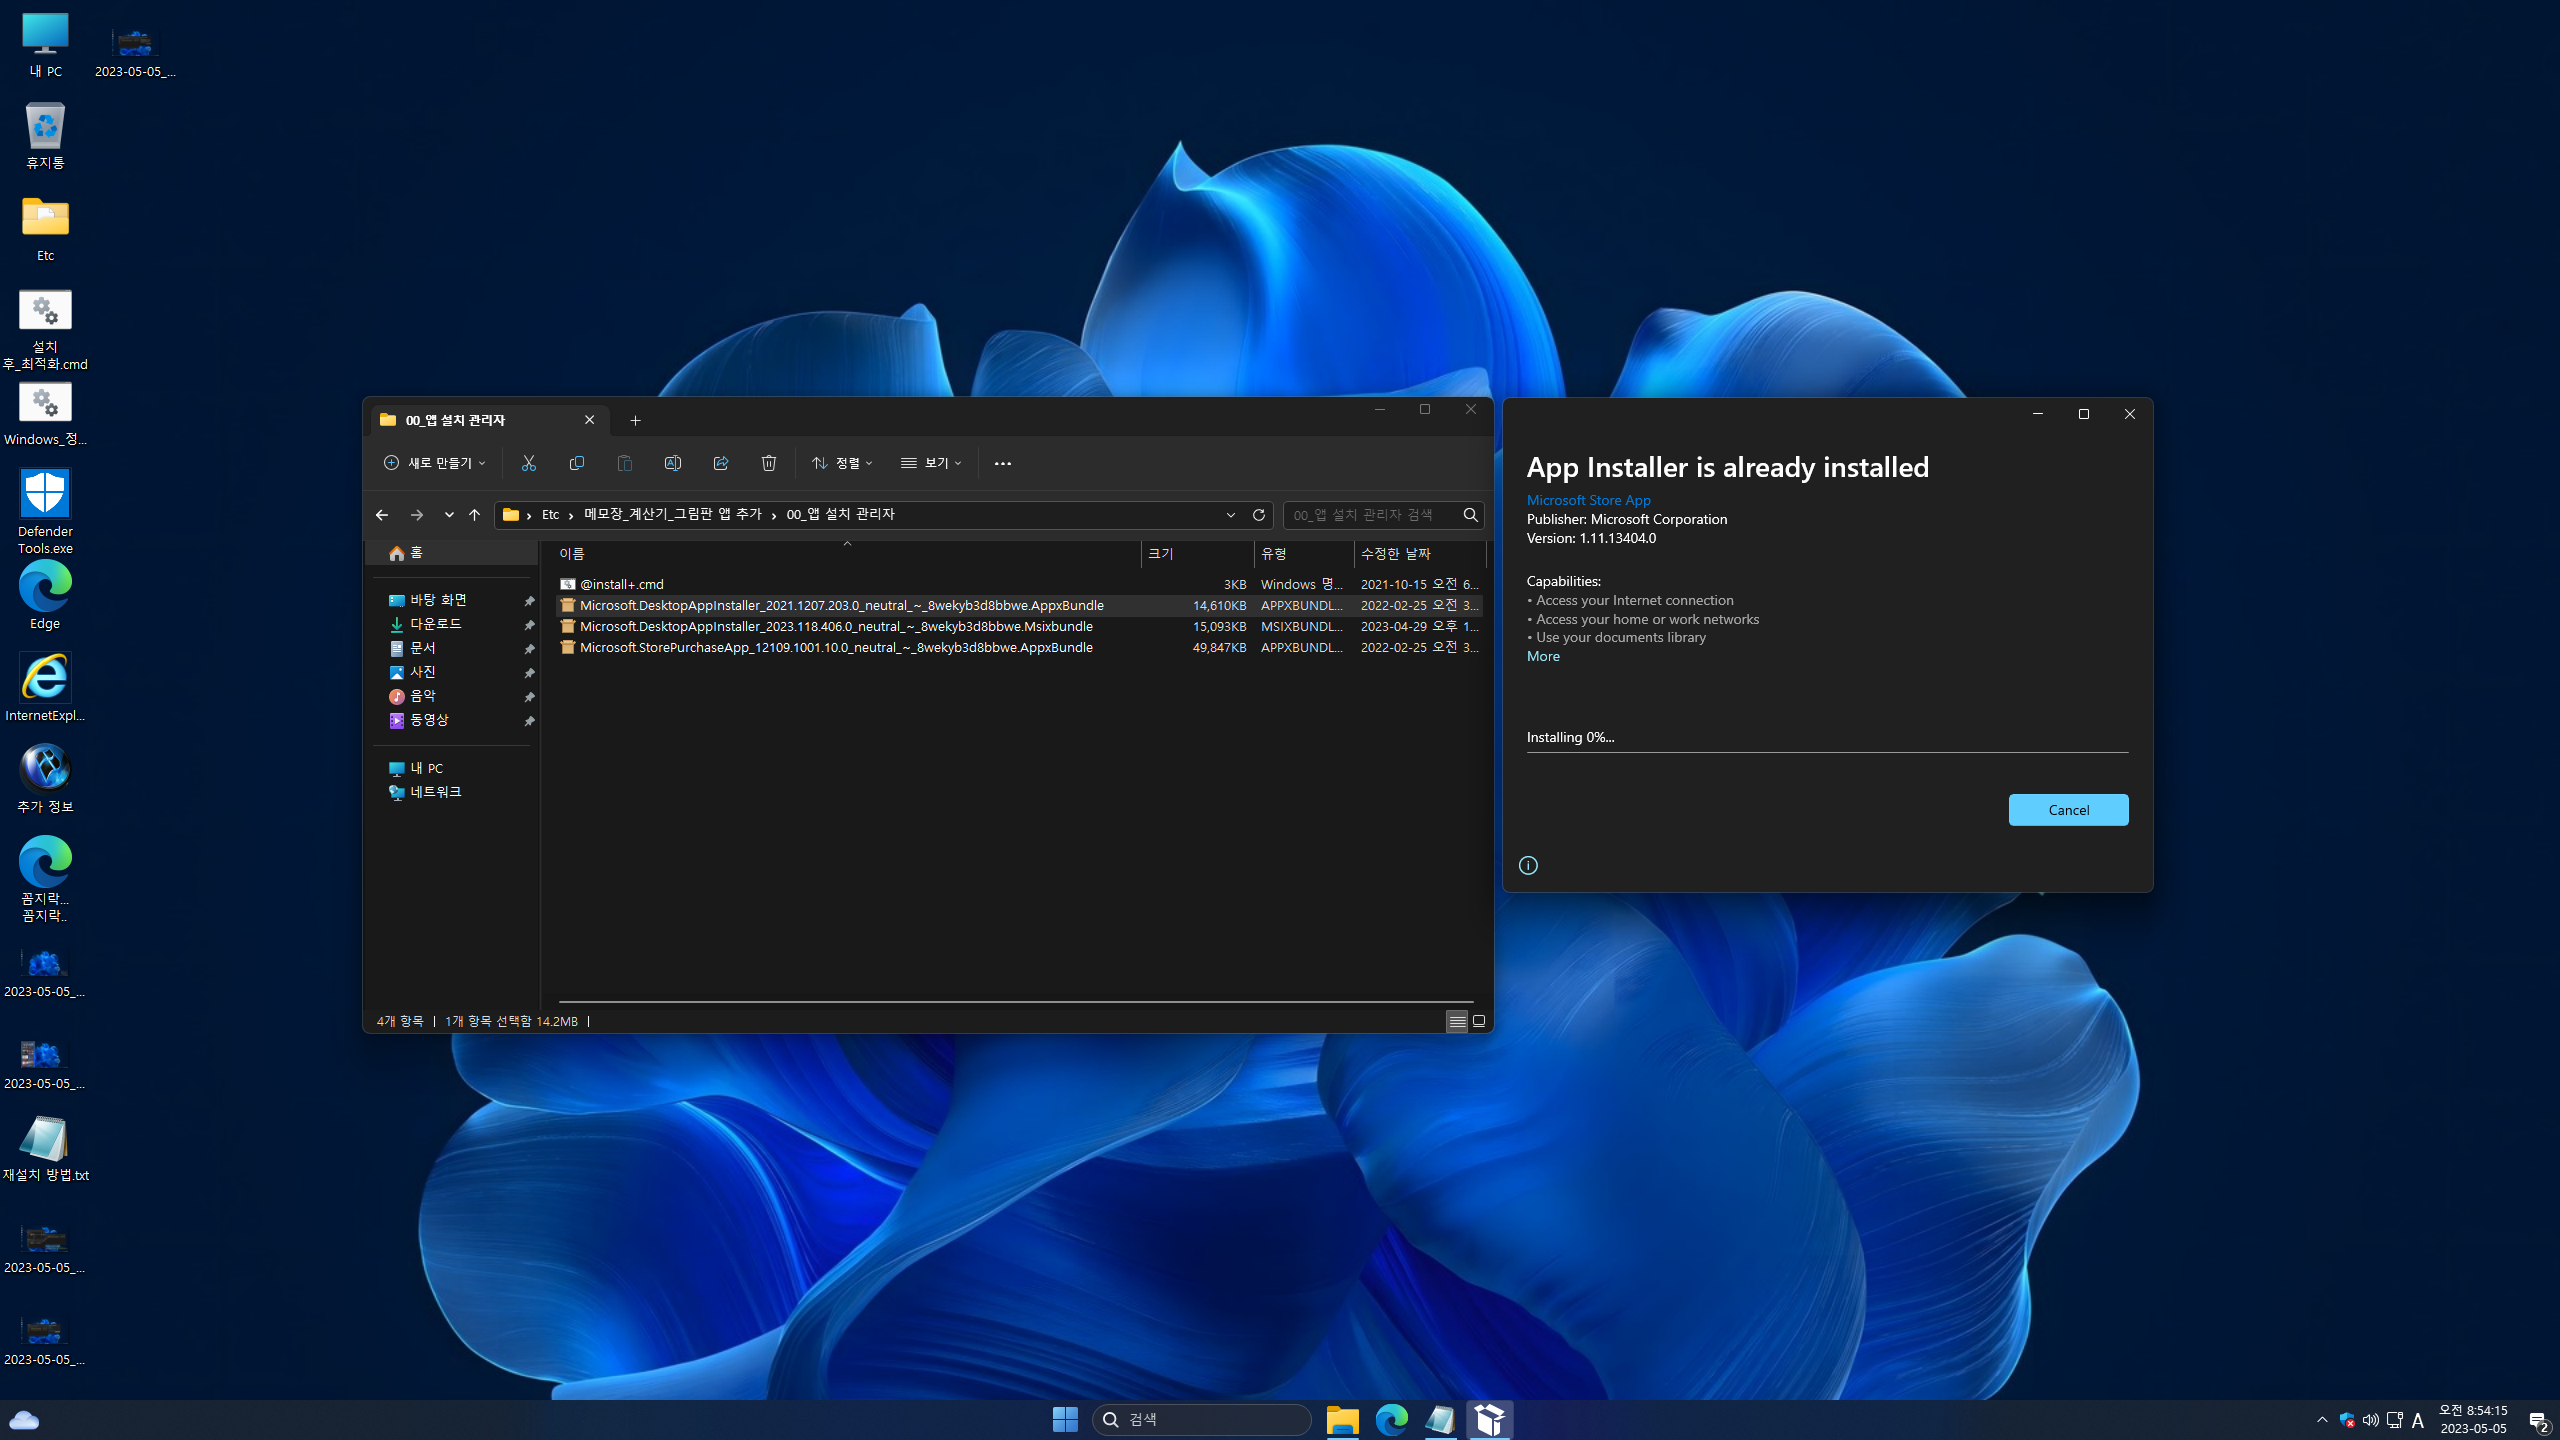
Task: Switch to the large thumbnails view toggle
Action: [1479, 1021]
